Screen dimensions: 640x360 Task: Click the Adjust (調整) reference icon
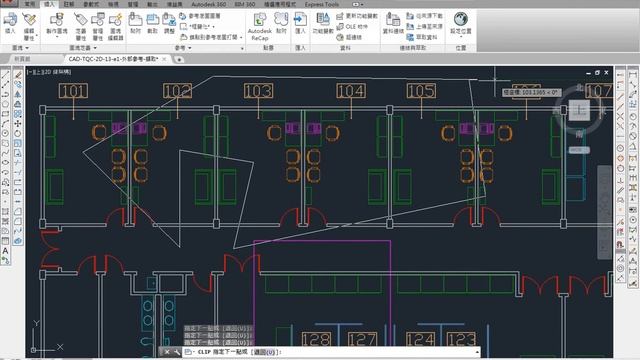[169, 23]
